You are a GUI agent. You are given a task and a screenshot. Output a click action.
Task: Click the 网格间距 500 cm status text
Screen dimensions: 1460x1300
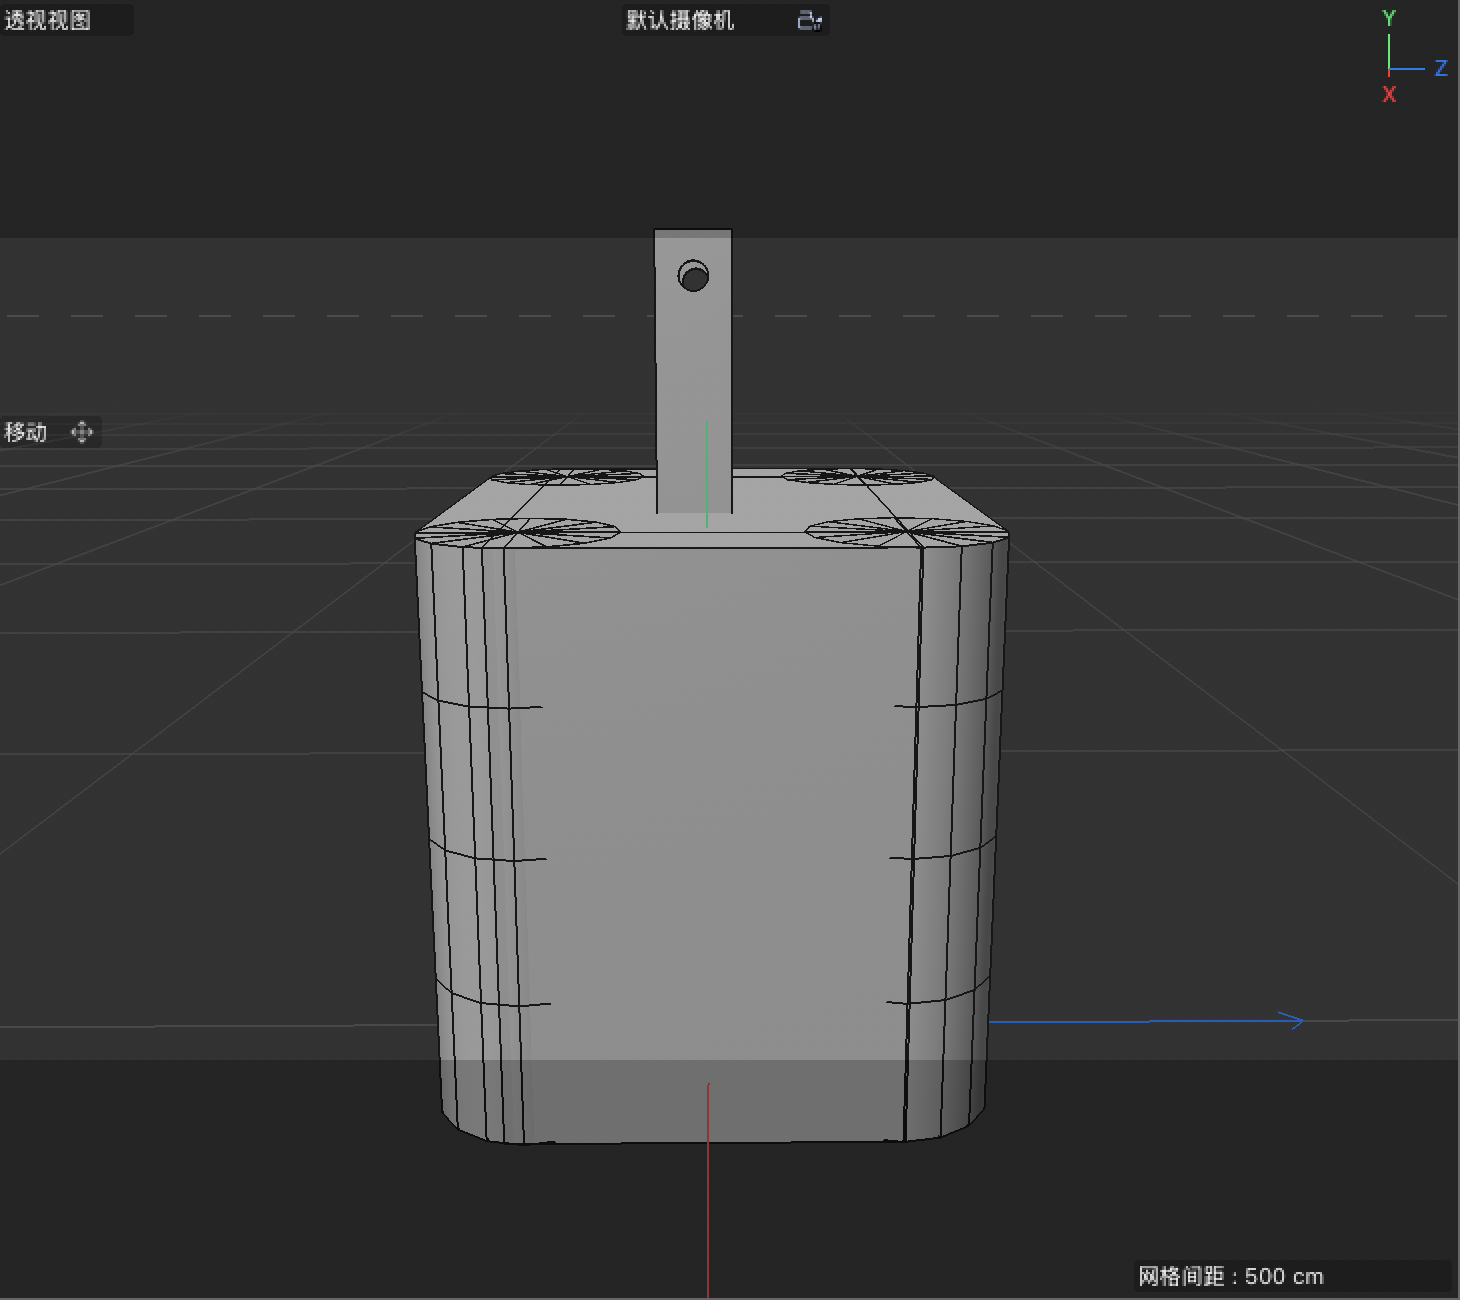point(1230,1276)
